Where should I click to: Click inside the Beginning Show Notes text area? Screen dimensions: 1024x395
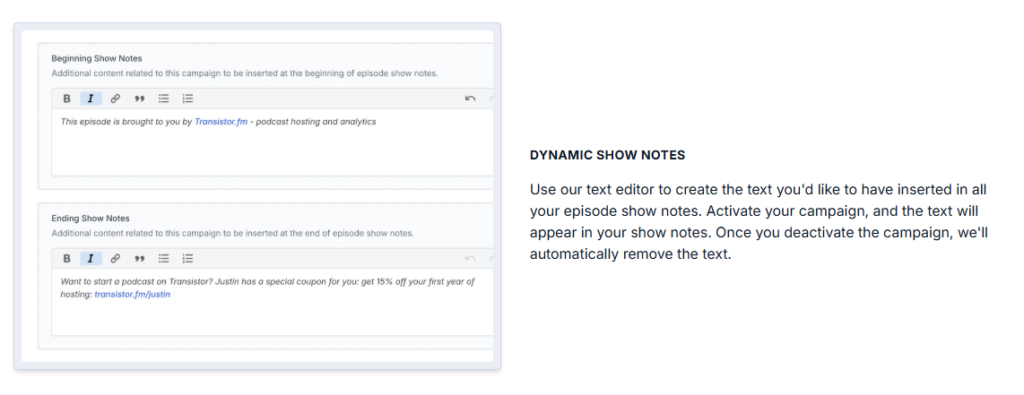(x=272, y=142)
